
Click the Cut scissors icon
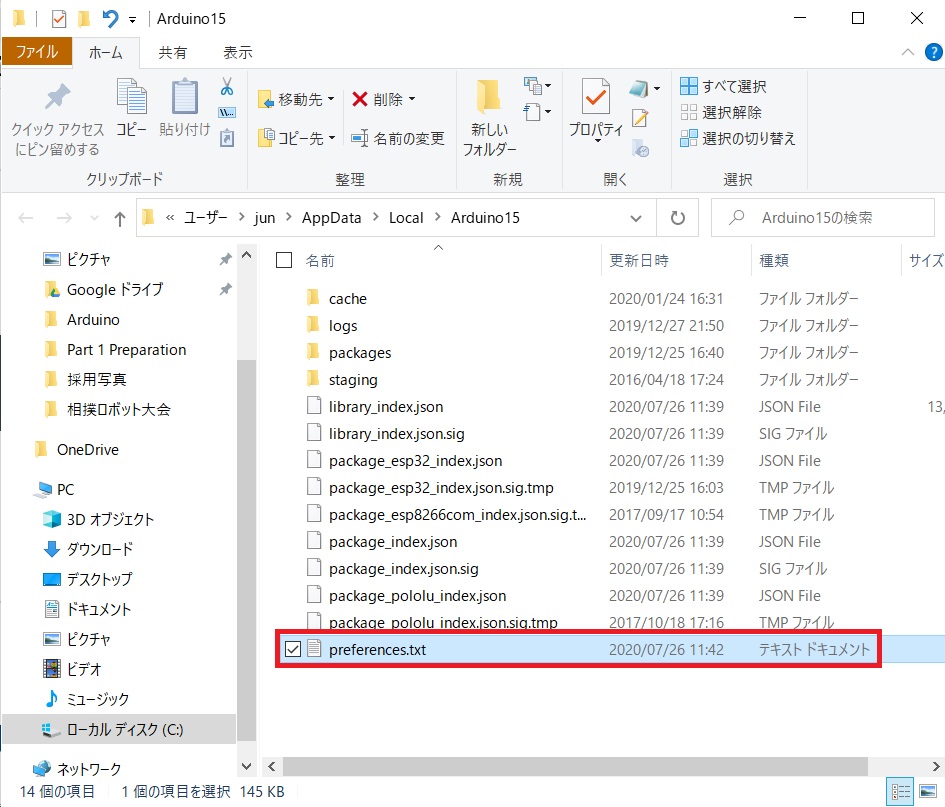[227, 87]
